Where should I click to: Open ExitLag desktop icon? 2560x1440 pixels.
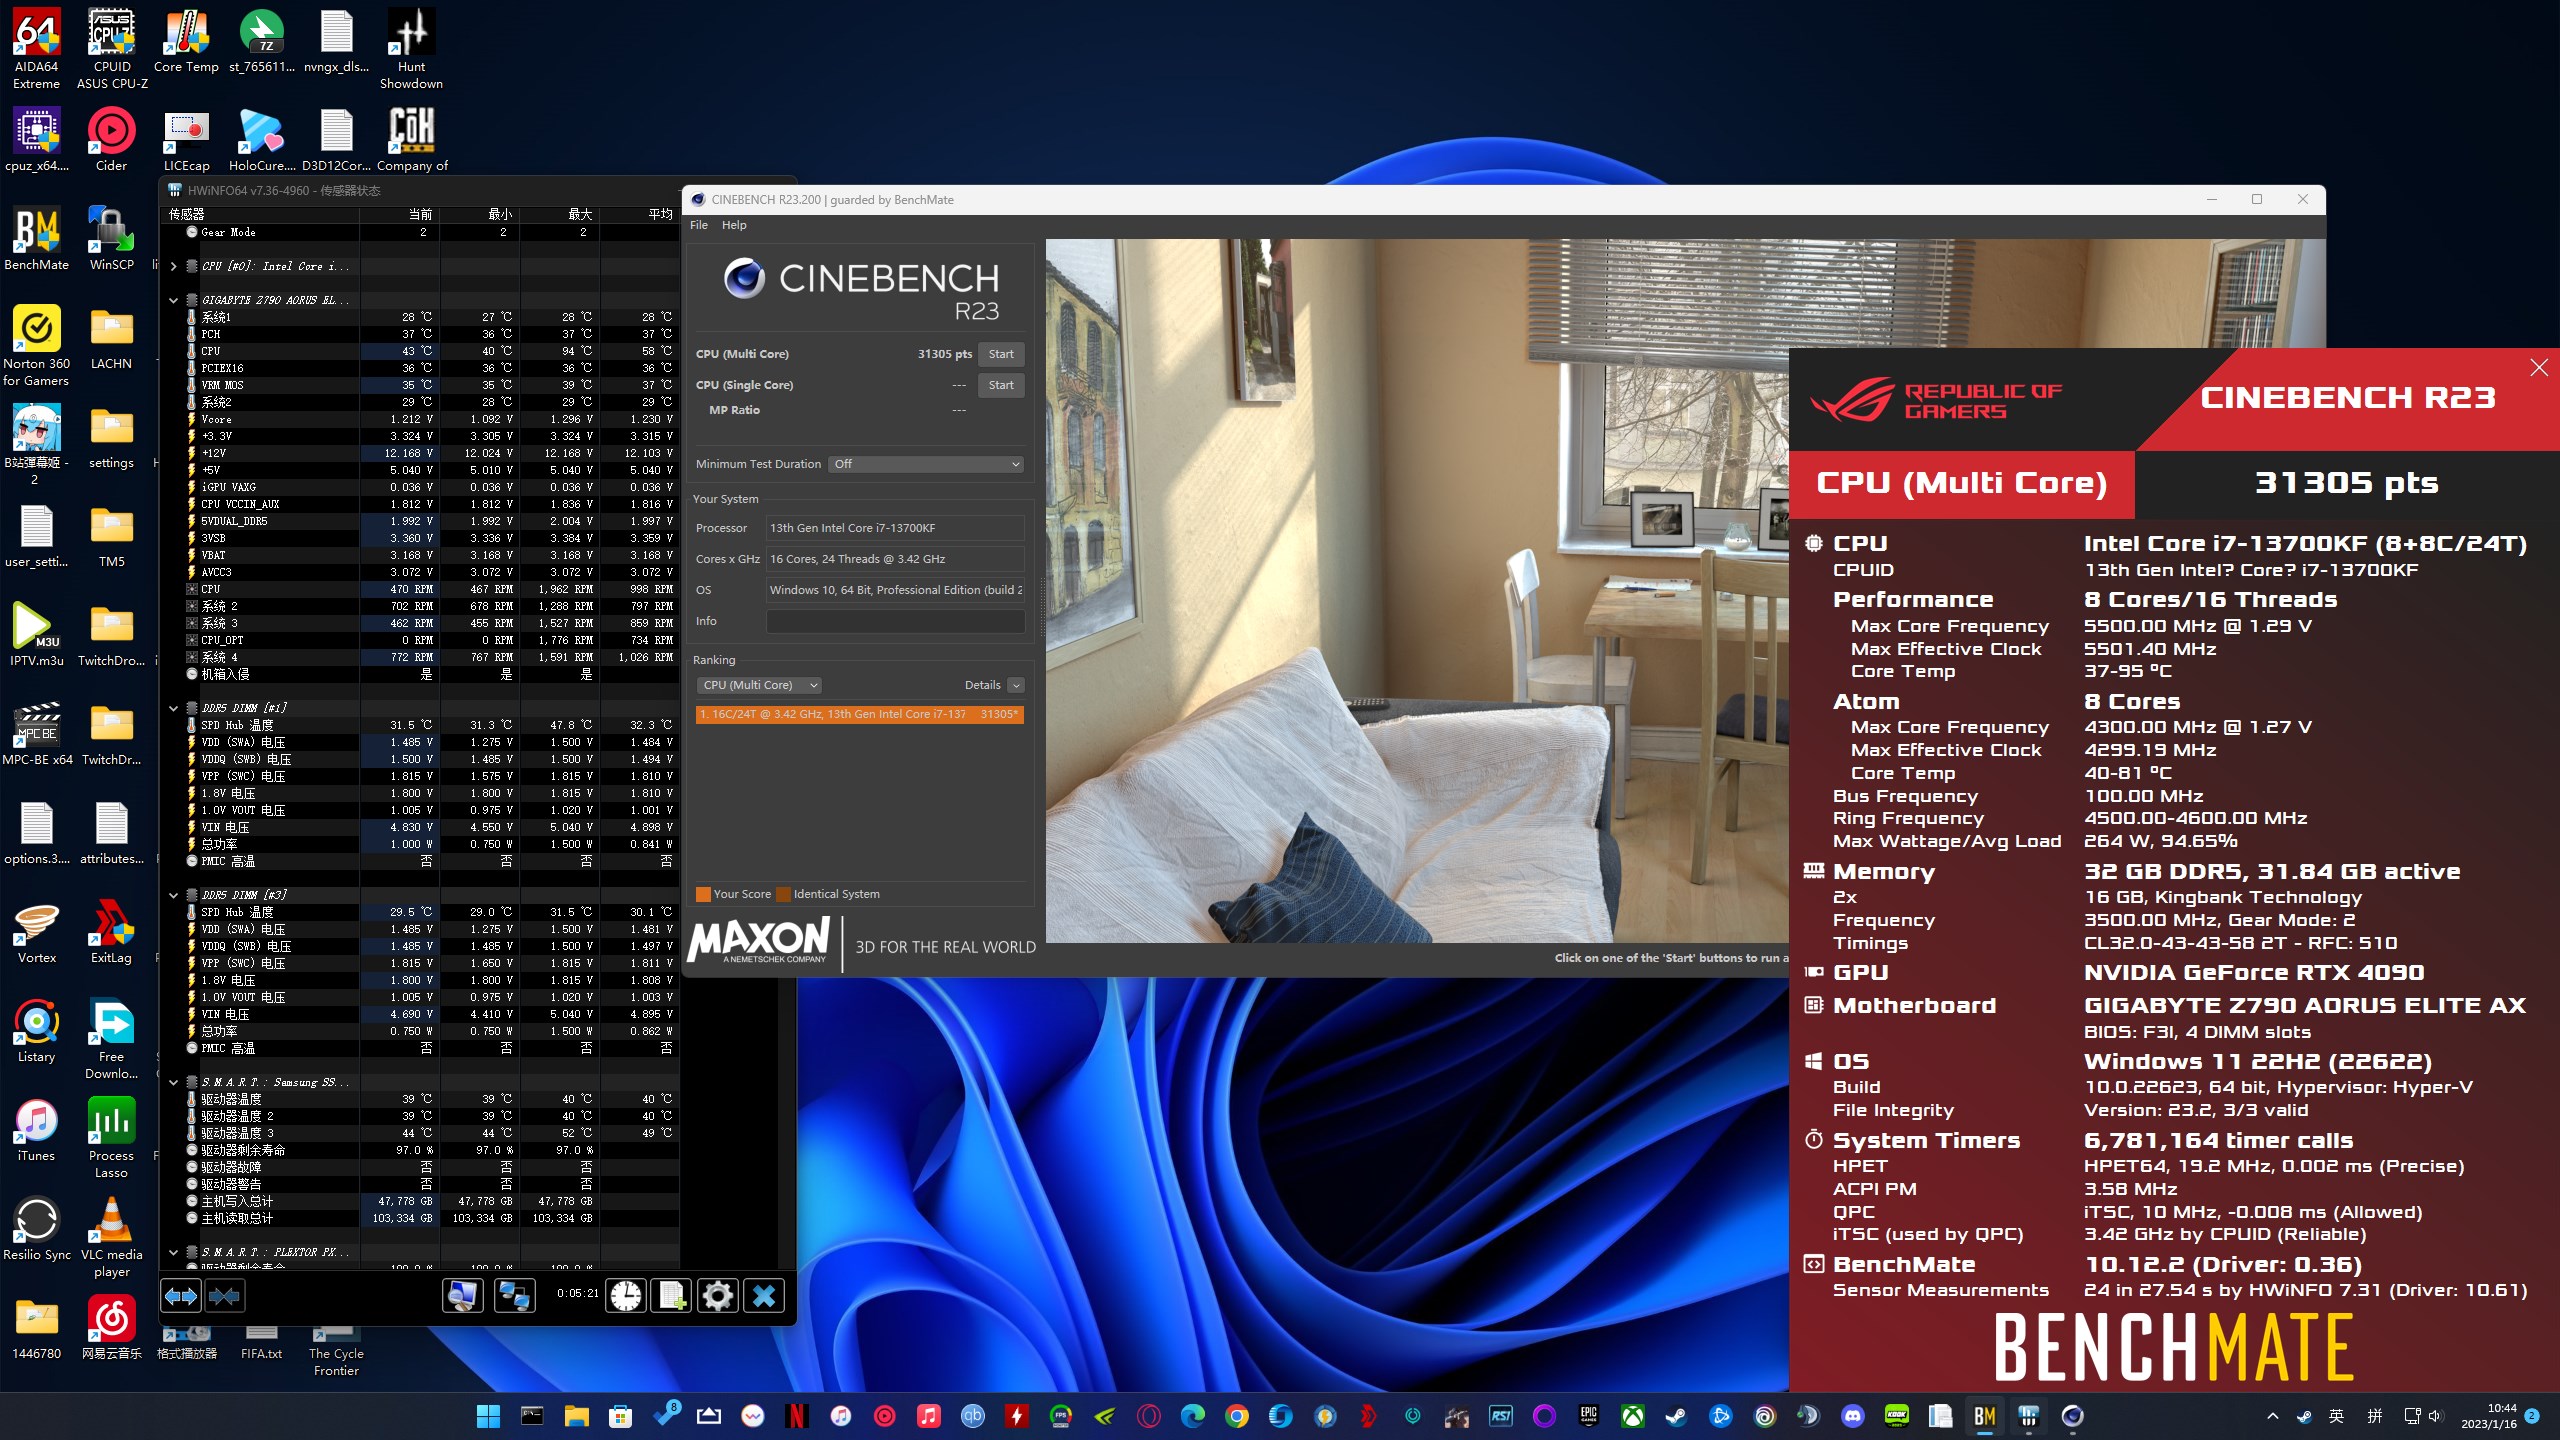tap(111, 932)
